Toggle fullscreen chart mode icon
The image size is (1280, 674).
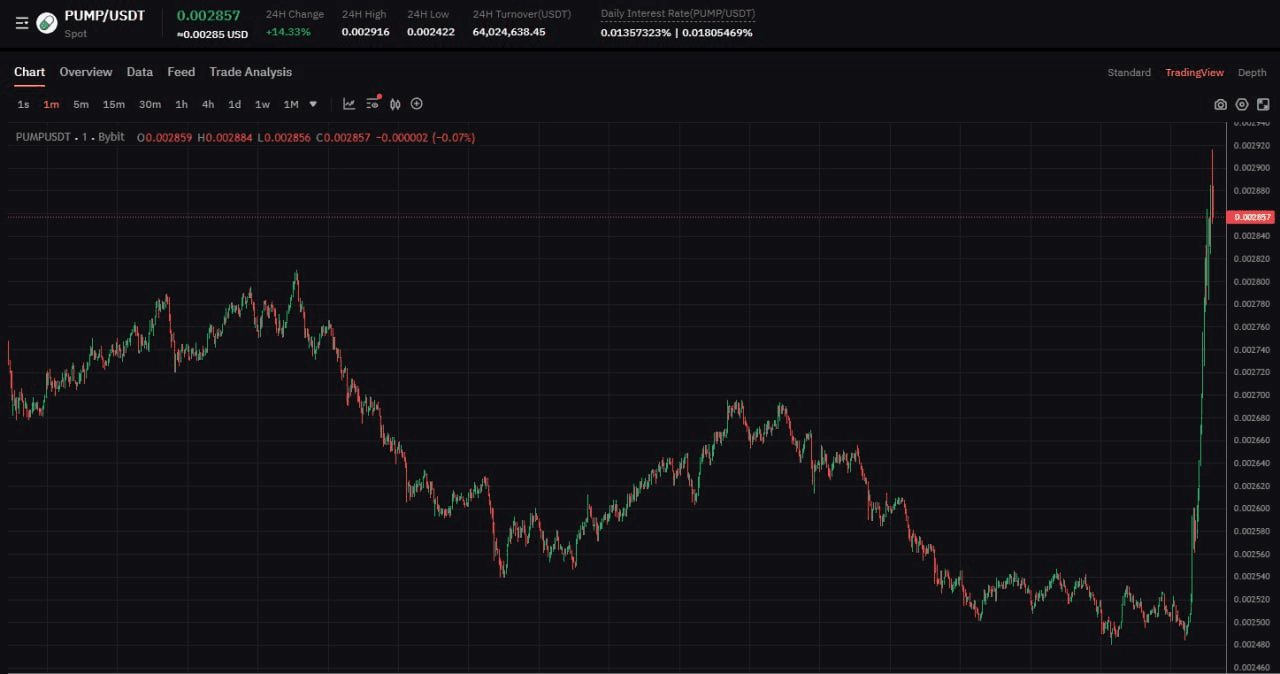[x=1263, y=104]
